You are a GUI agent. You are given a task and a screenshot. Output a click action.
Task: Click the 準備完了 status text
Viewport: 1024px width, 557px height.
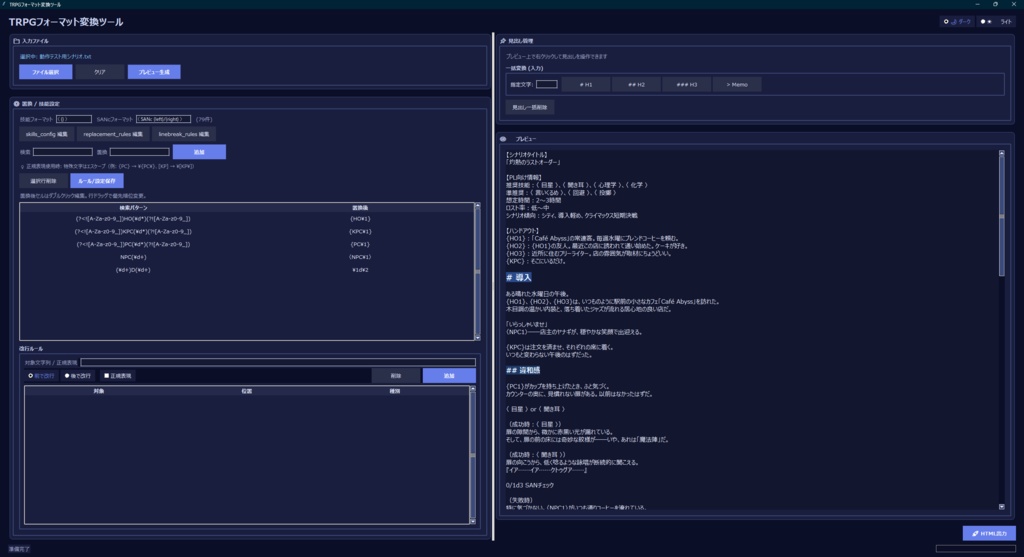point(19,549)
